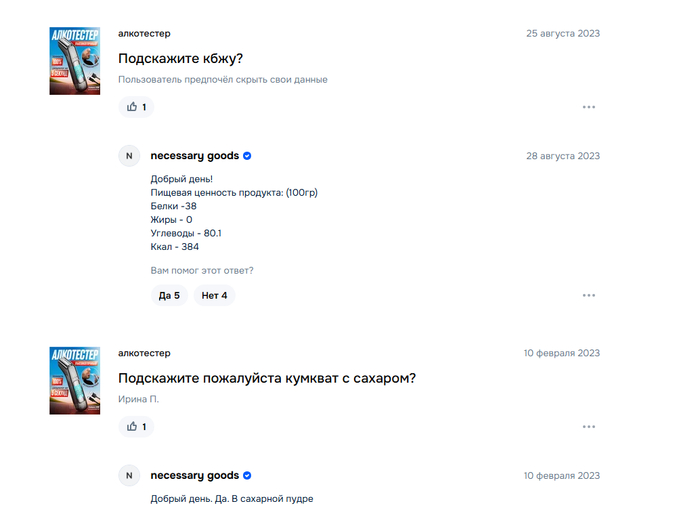Open options menu for кумкват question
Screen dimensions: 700x510
tap(589, 427)
